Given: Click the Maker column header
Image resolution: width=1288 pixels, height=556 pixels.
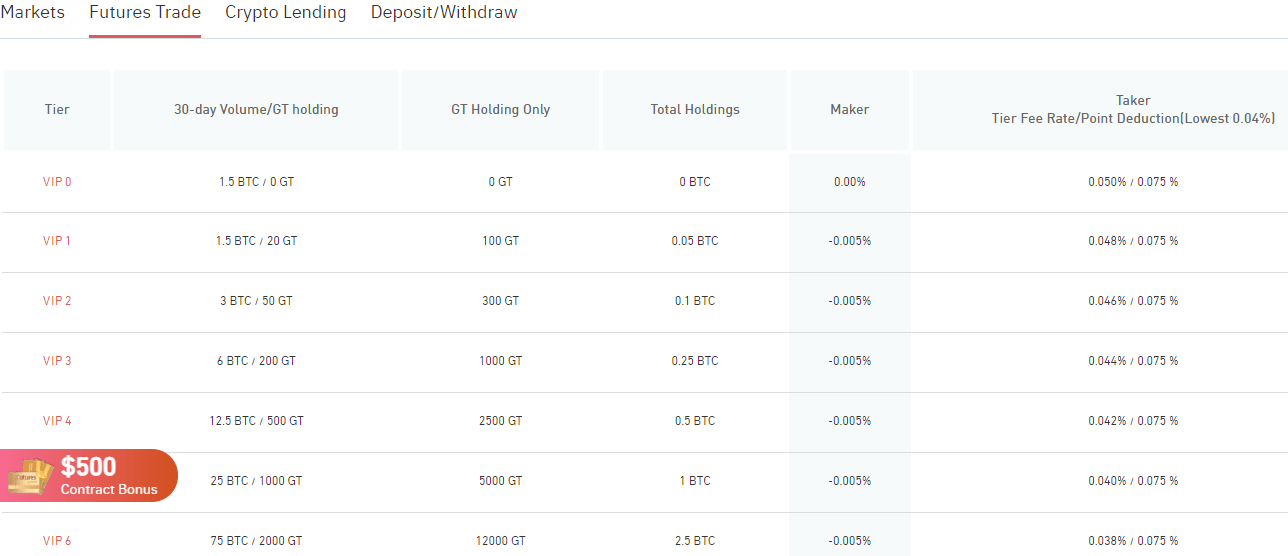Looking at the screenshot, I should (850, 110).
